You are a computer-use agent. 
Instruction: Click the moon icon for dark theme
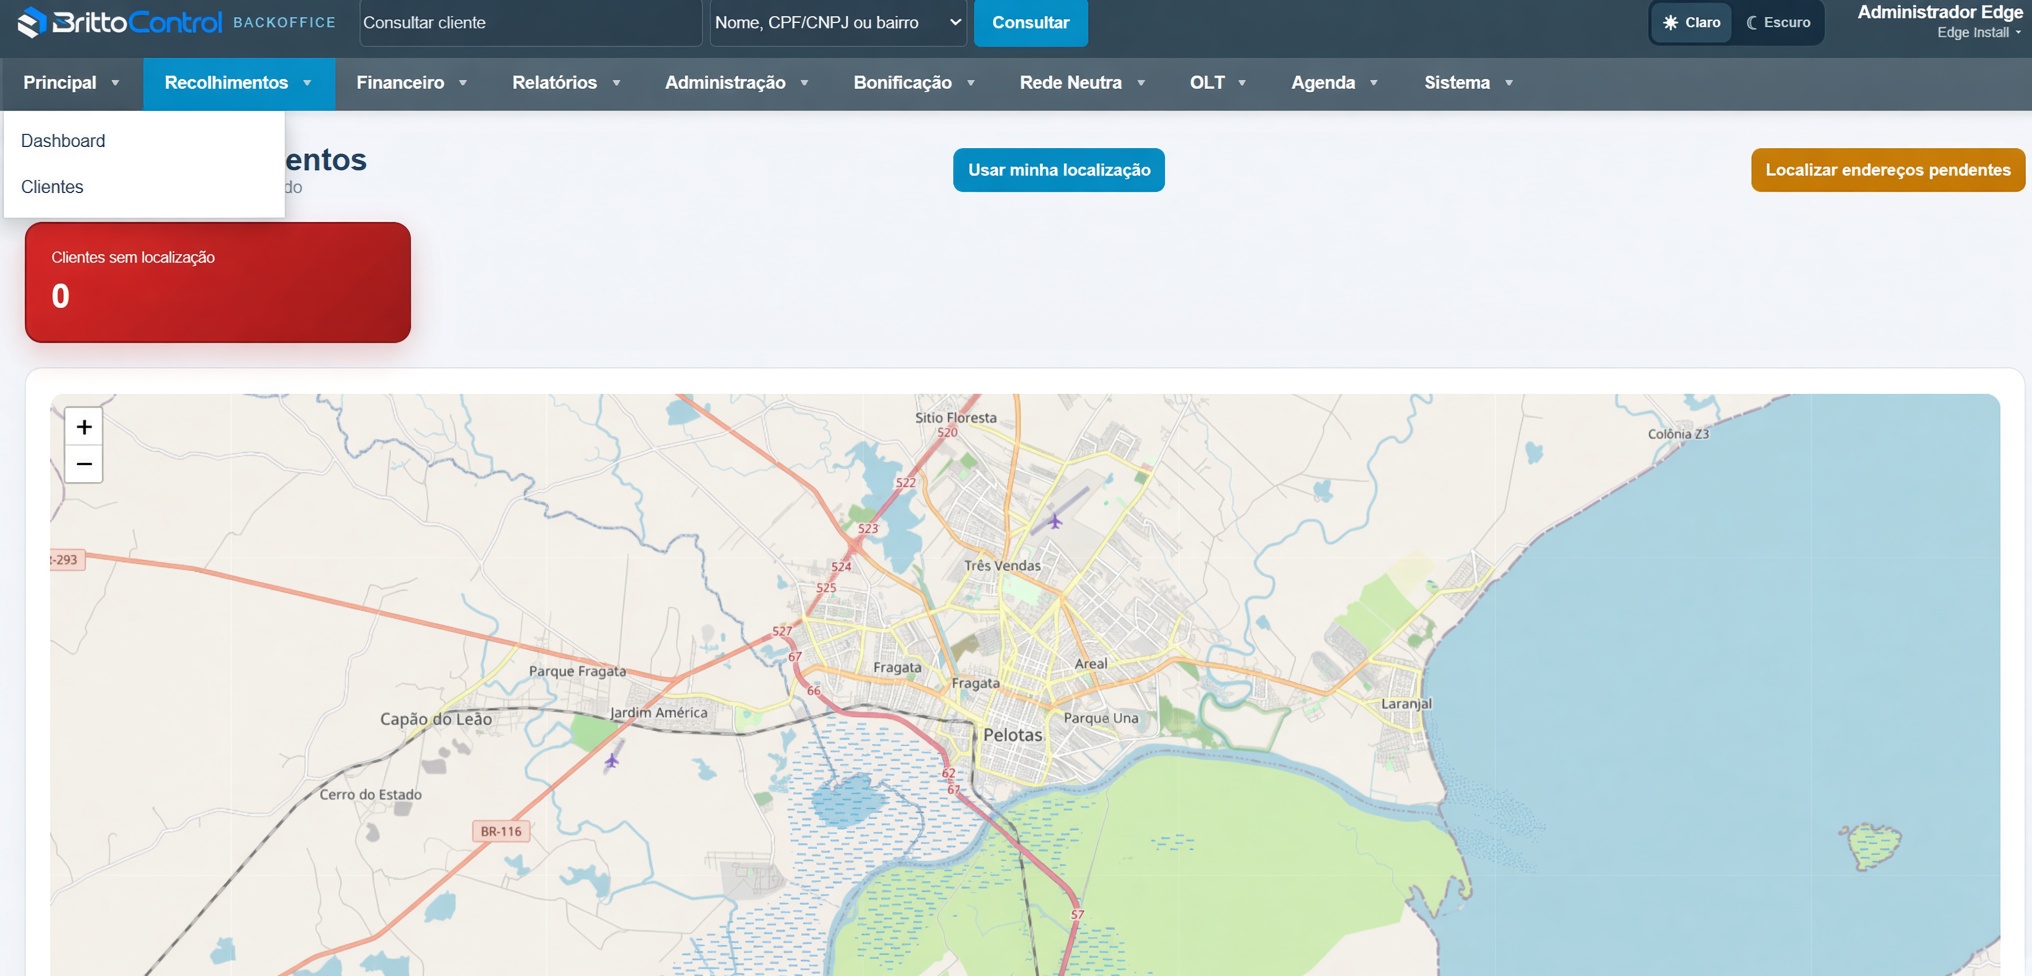click(x=1752, y=22)
